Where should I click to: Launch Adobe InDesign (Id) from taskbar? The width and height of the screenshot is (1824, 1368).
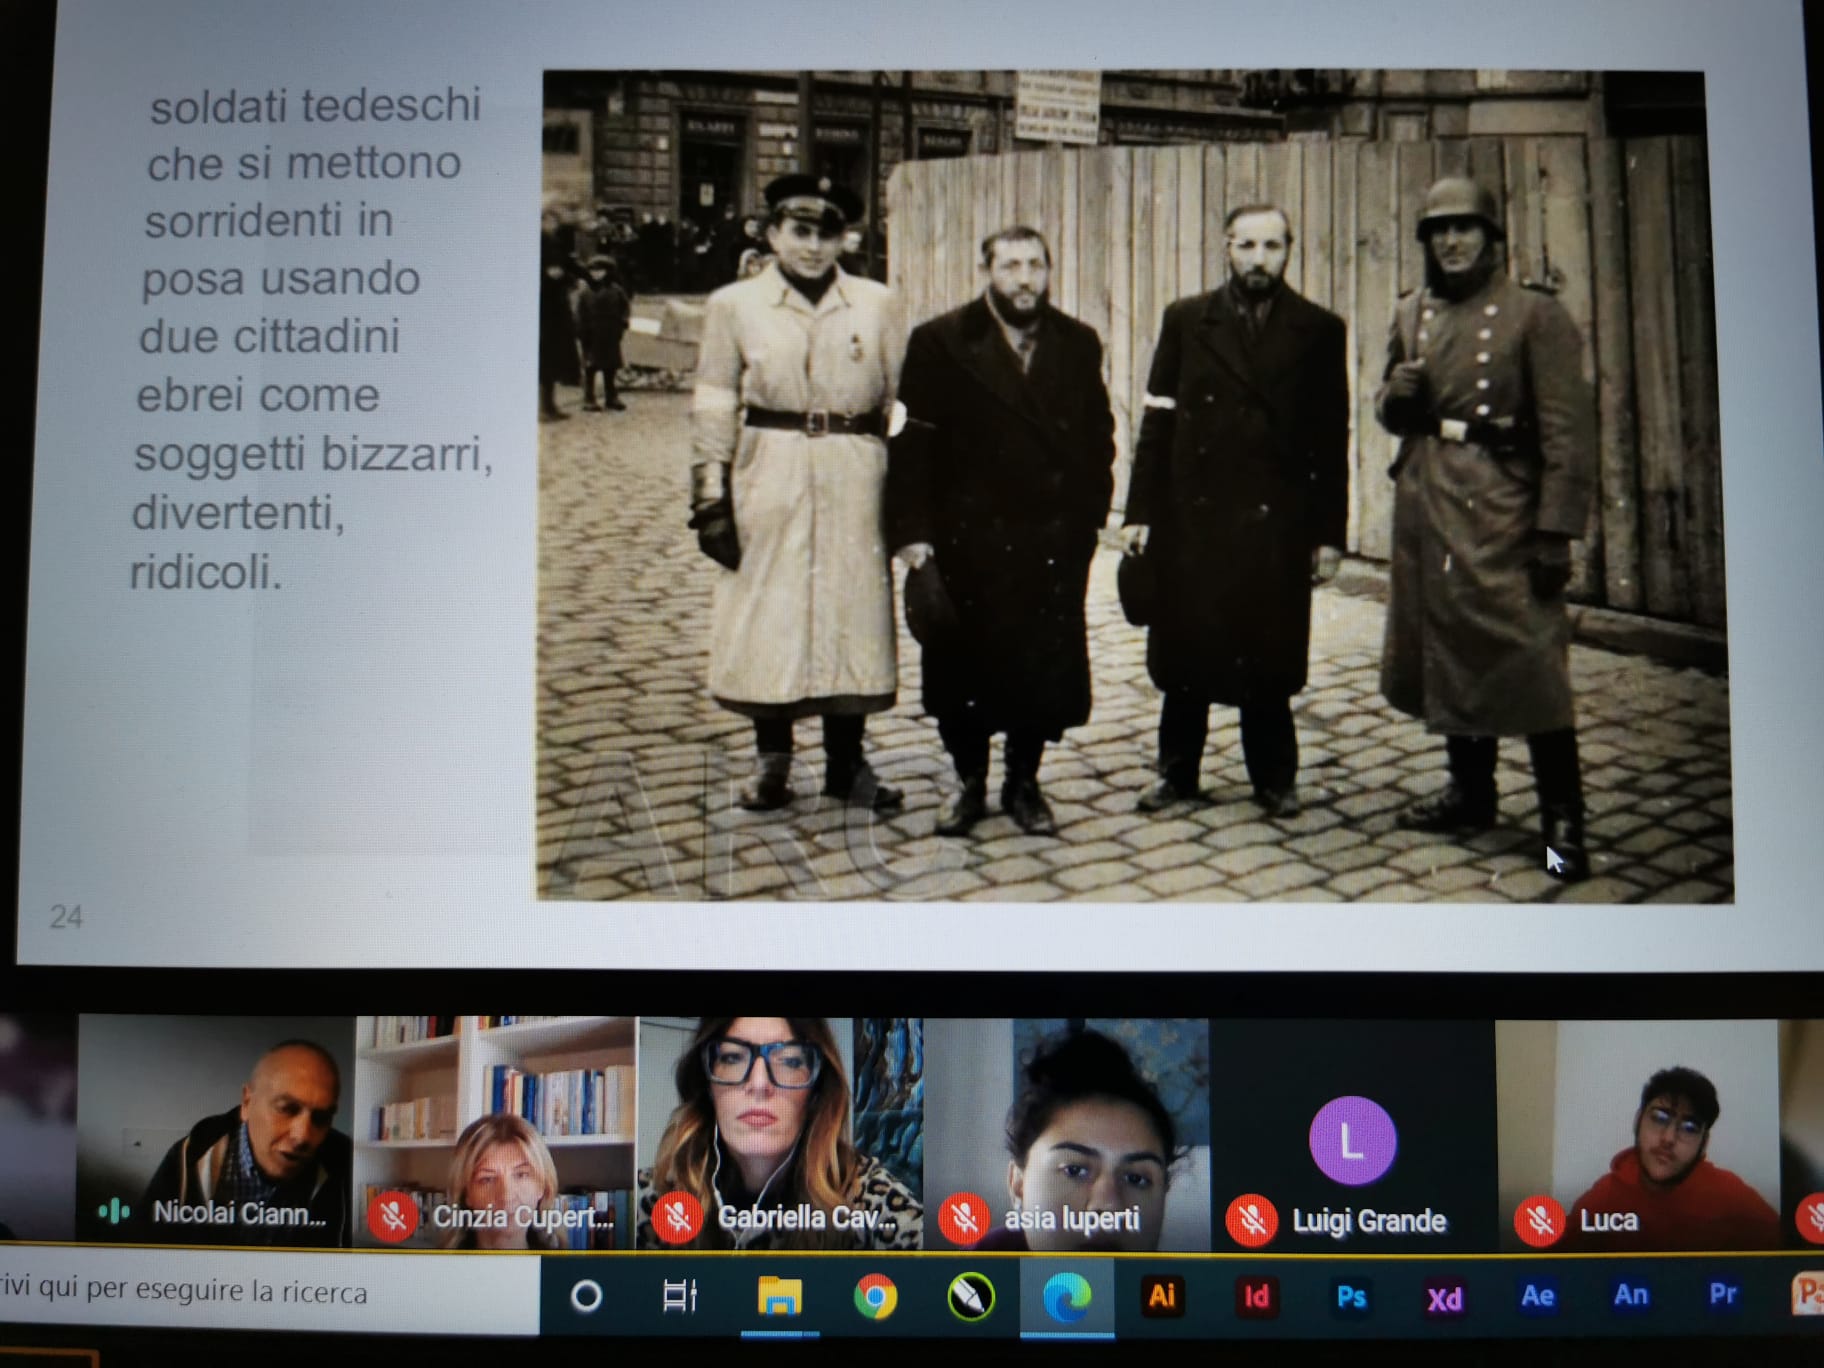(x=1256, y=1297)
